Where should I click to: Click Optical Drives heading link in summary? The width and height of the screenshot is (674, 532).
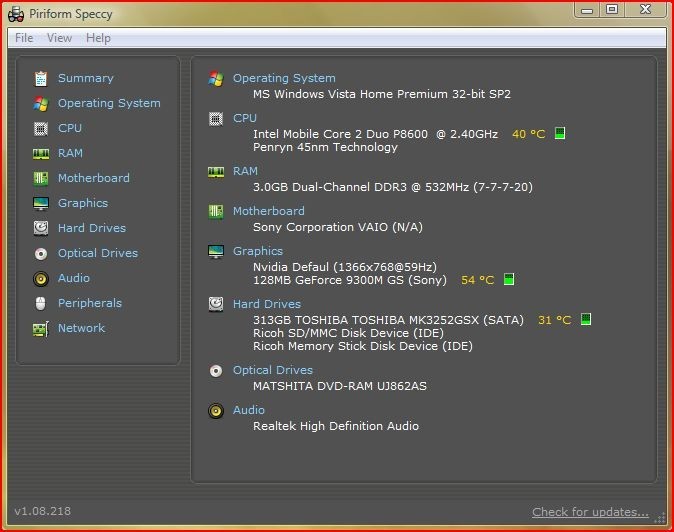[x=273, y=370]
